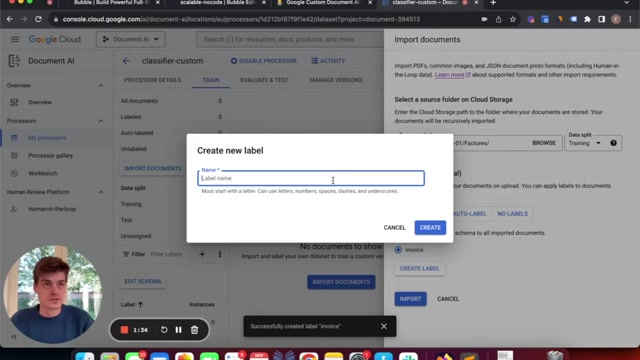Cancel the Create new label dialog
Image resolution: width=640 pixels, height=360 pixels.
click(x=394, y=228)
